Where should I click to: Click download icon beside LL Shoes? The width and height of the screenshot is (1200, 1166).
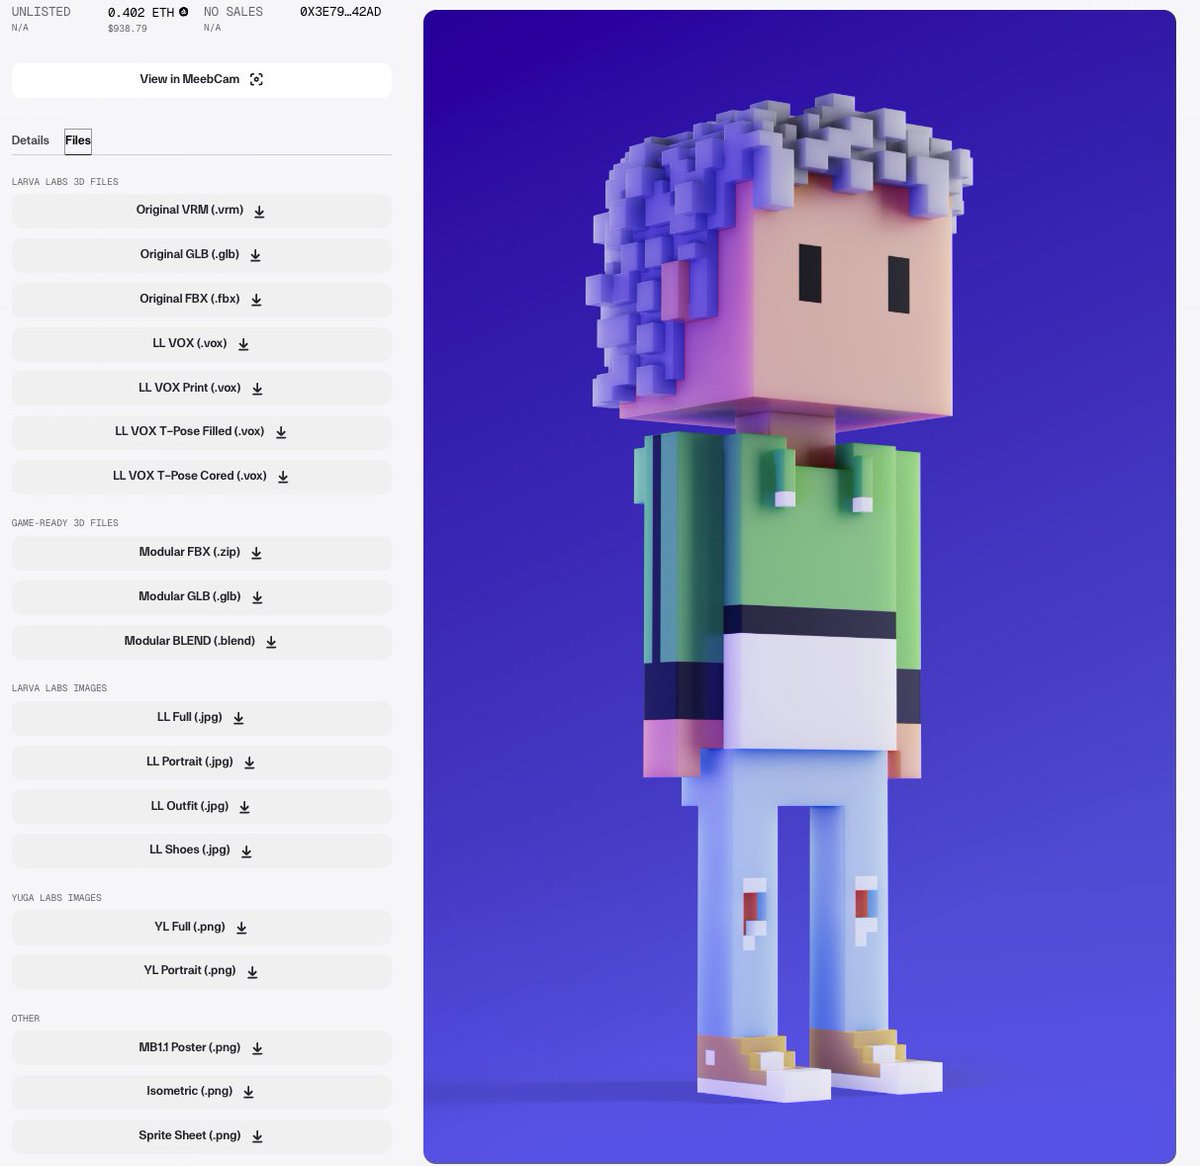click(x=246, y=851)
